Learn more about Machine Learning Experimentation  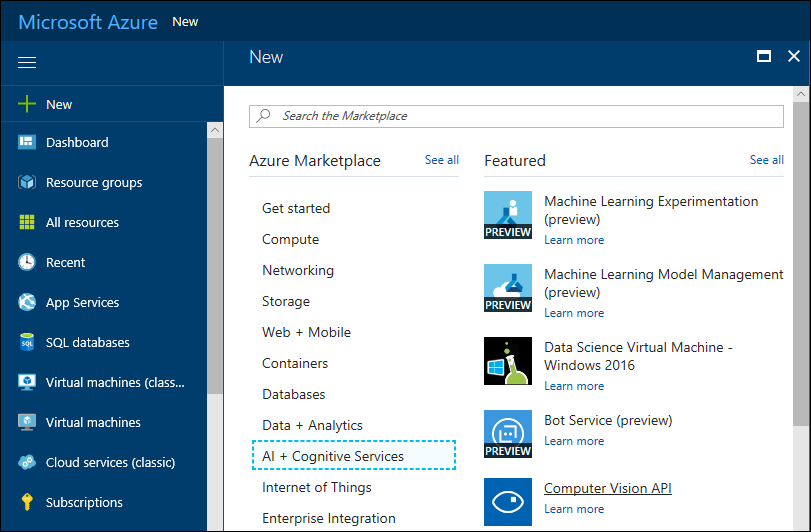(574, 240)
